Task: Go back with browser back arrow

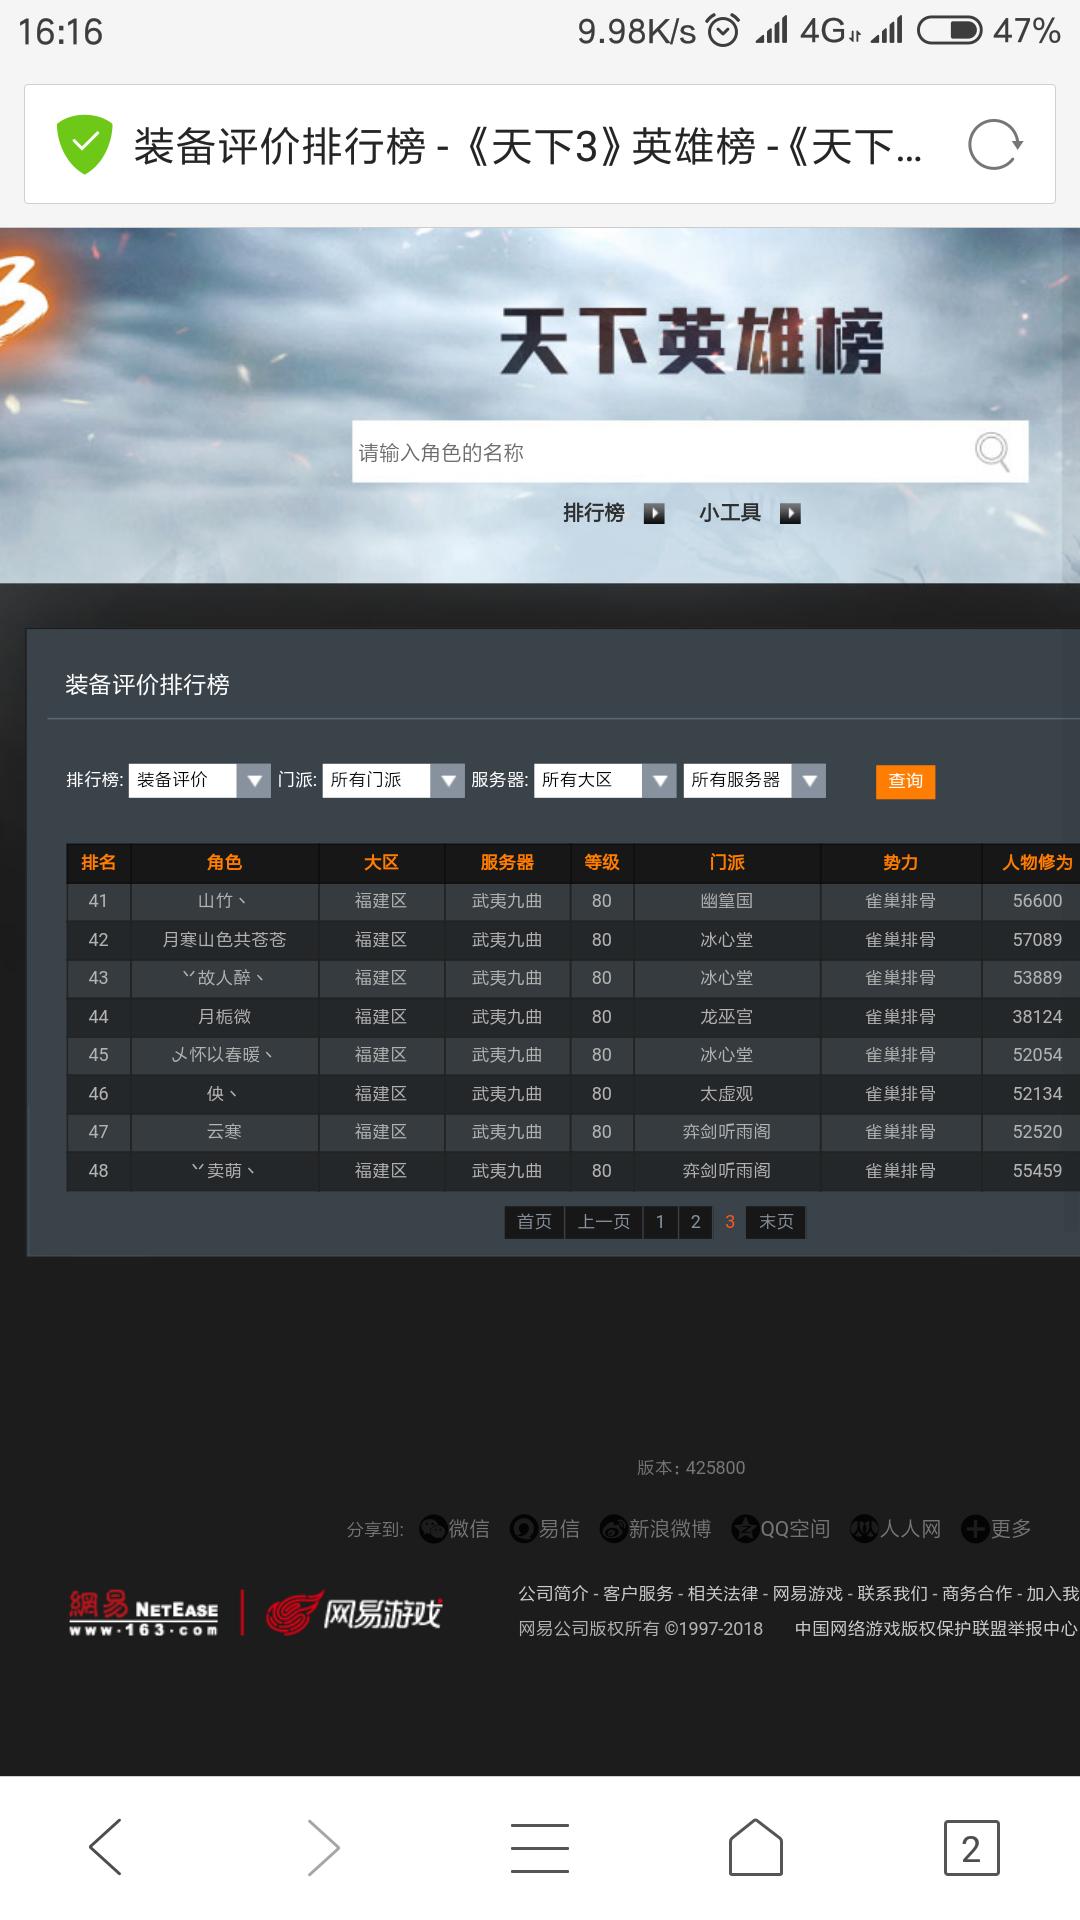Action: pyautogui.click(x=106, y=1847)
